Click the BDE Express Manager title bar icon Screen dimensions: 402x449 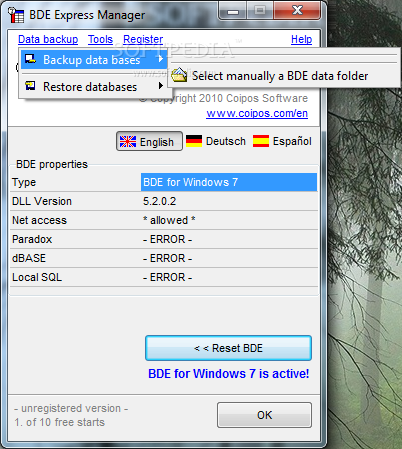coord(16,15)
